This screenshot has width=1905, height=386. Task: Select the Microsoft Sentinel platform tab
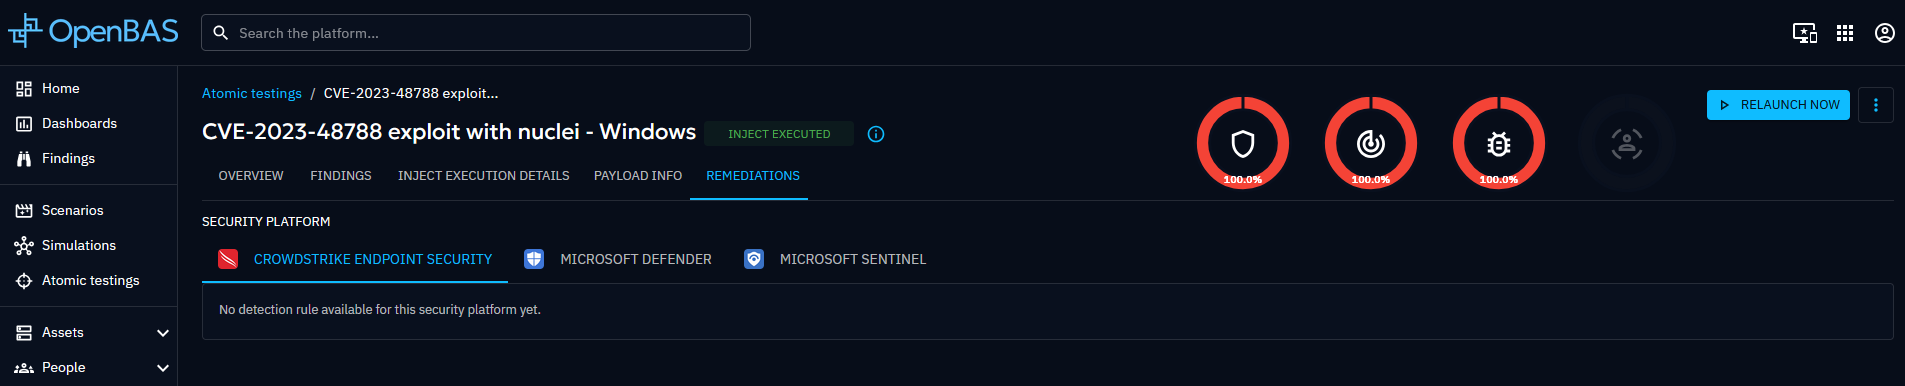pyautogui.click(x=835, y=259)
